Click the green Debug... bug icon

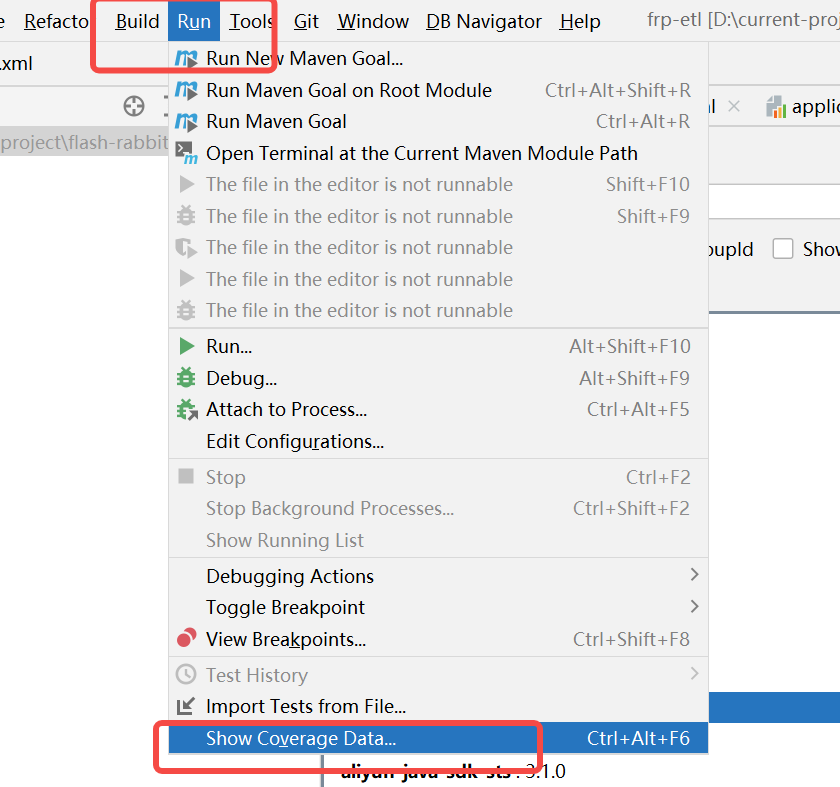point(186,378)
